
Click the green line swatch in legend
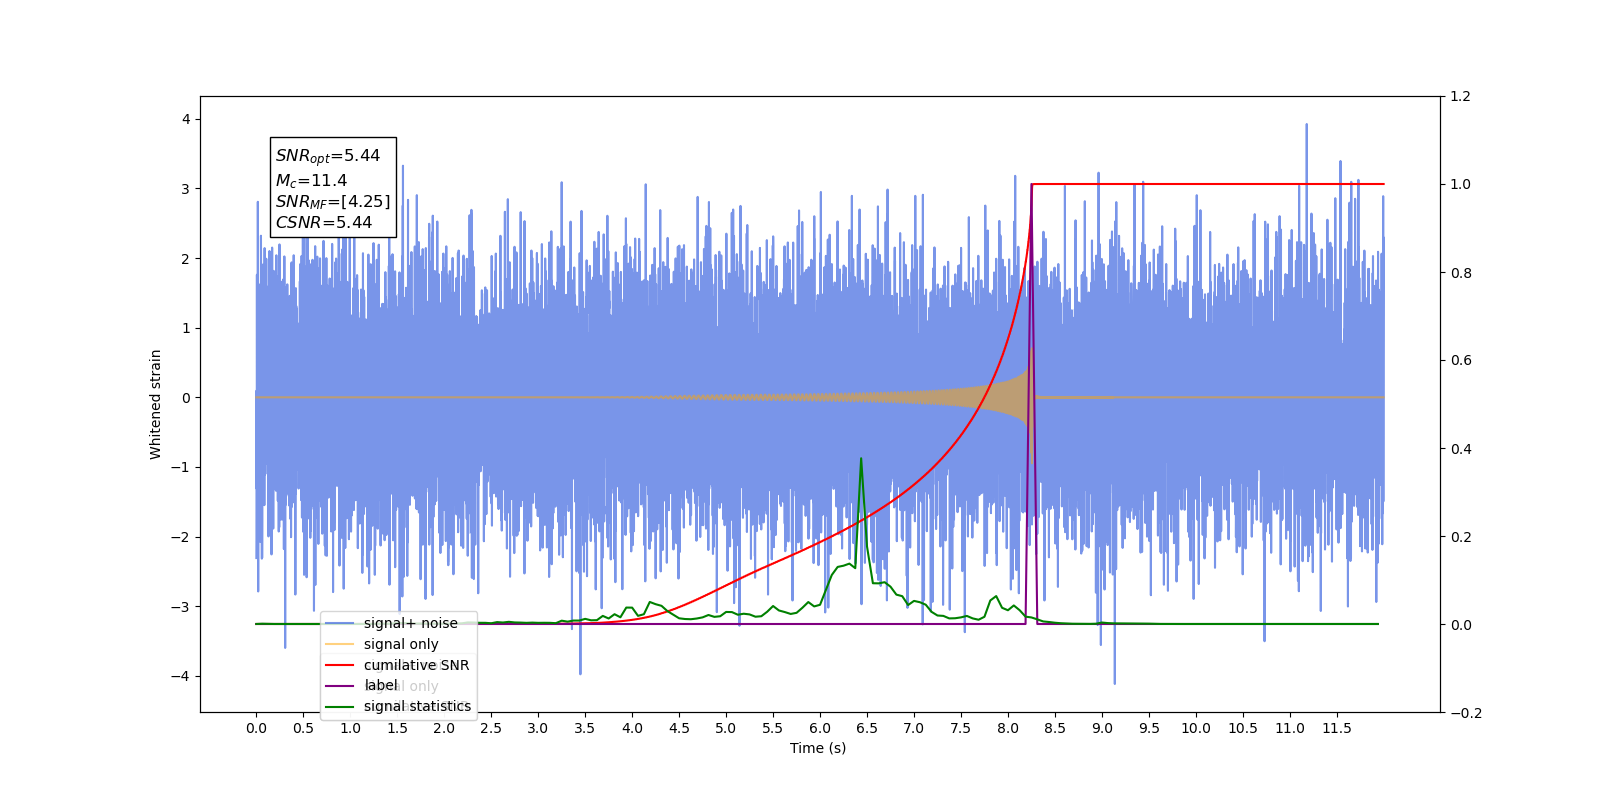click(340, 706)
